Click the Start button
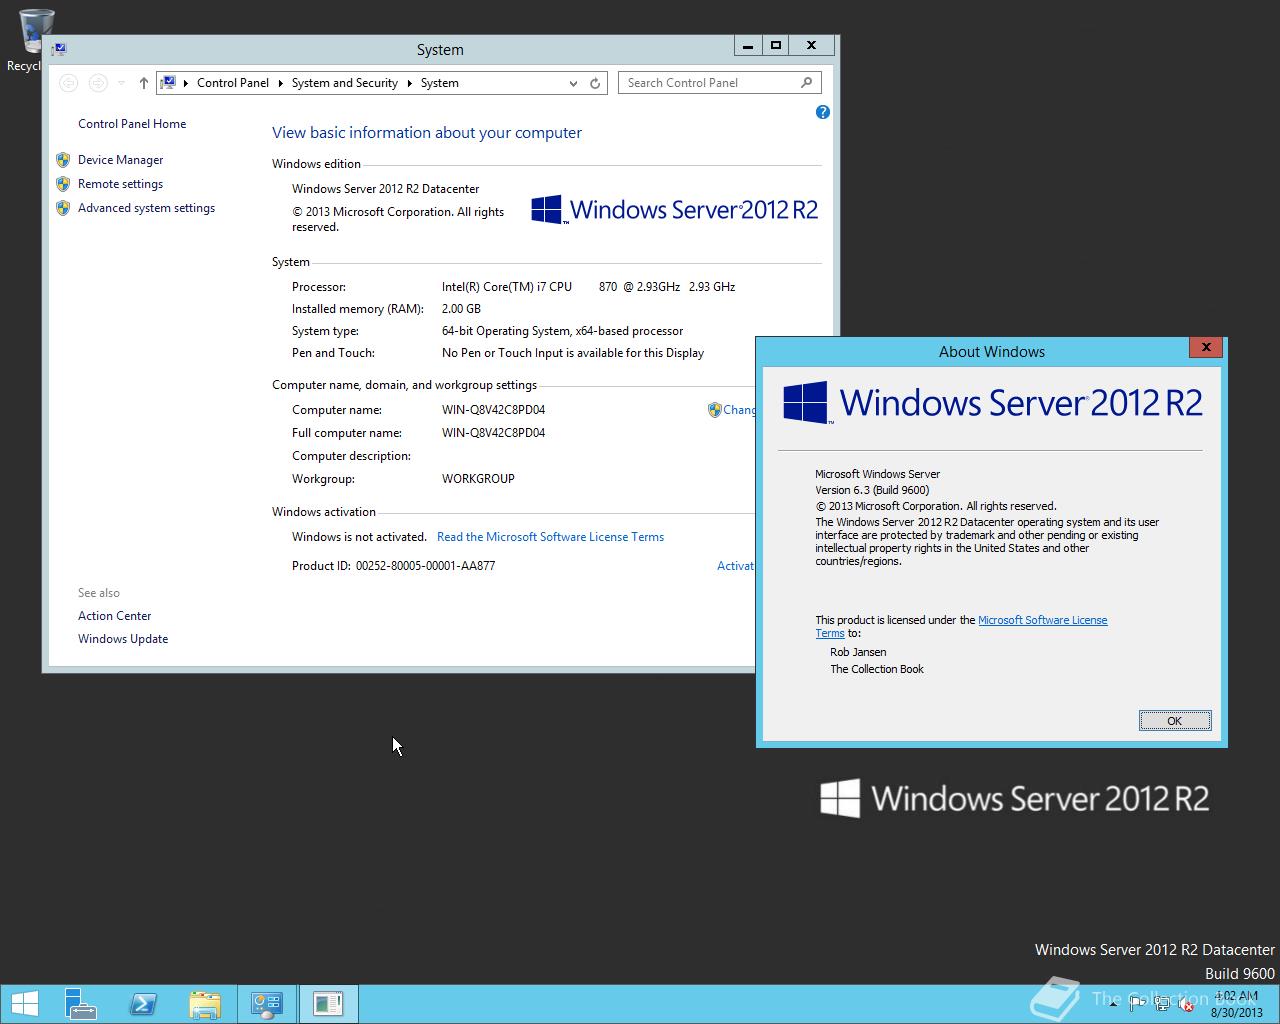Screen dimensions: 1280x1024 [24, 1003]
